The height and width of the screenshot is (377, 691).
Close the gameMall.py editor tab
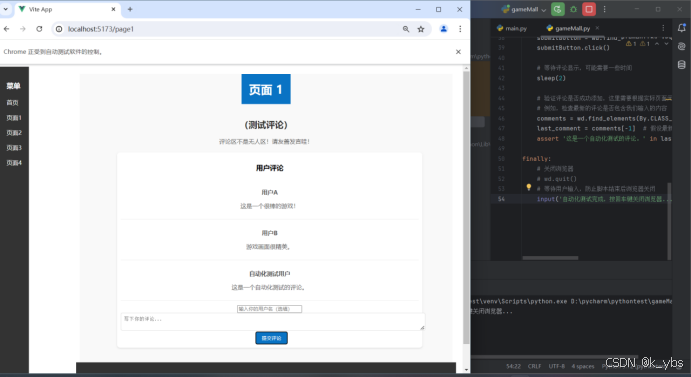597,28
